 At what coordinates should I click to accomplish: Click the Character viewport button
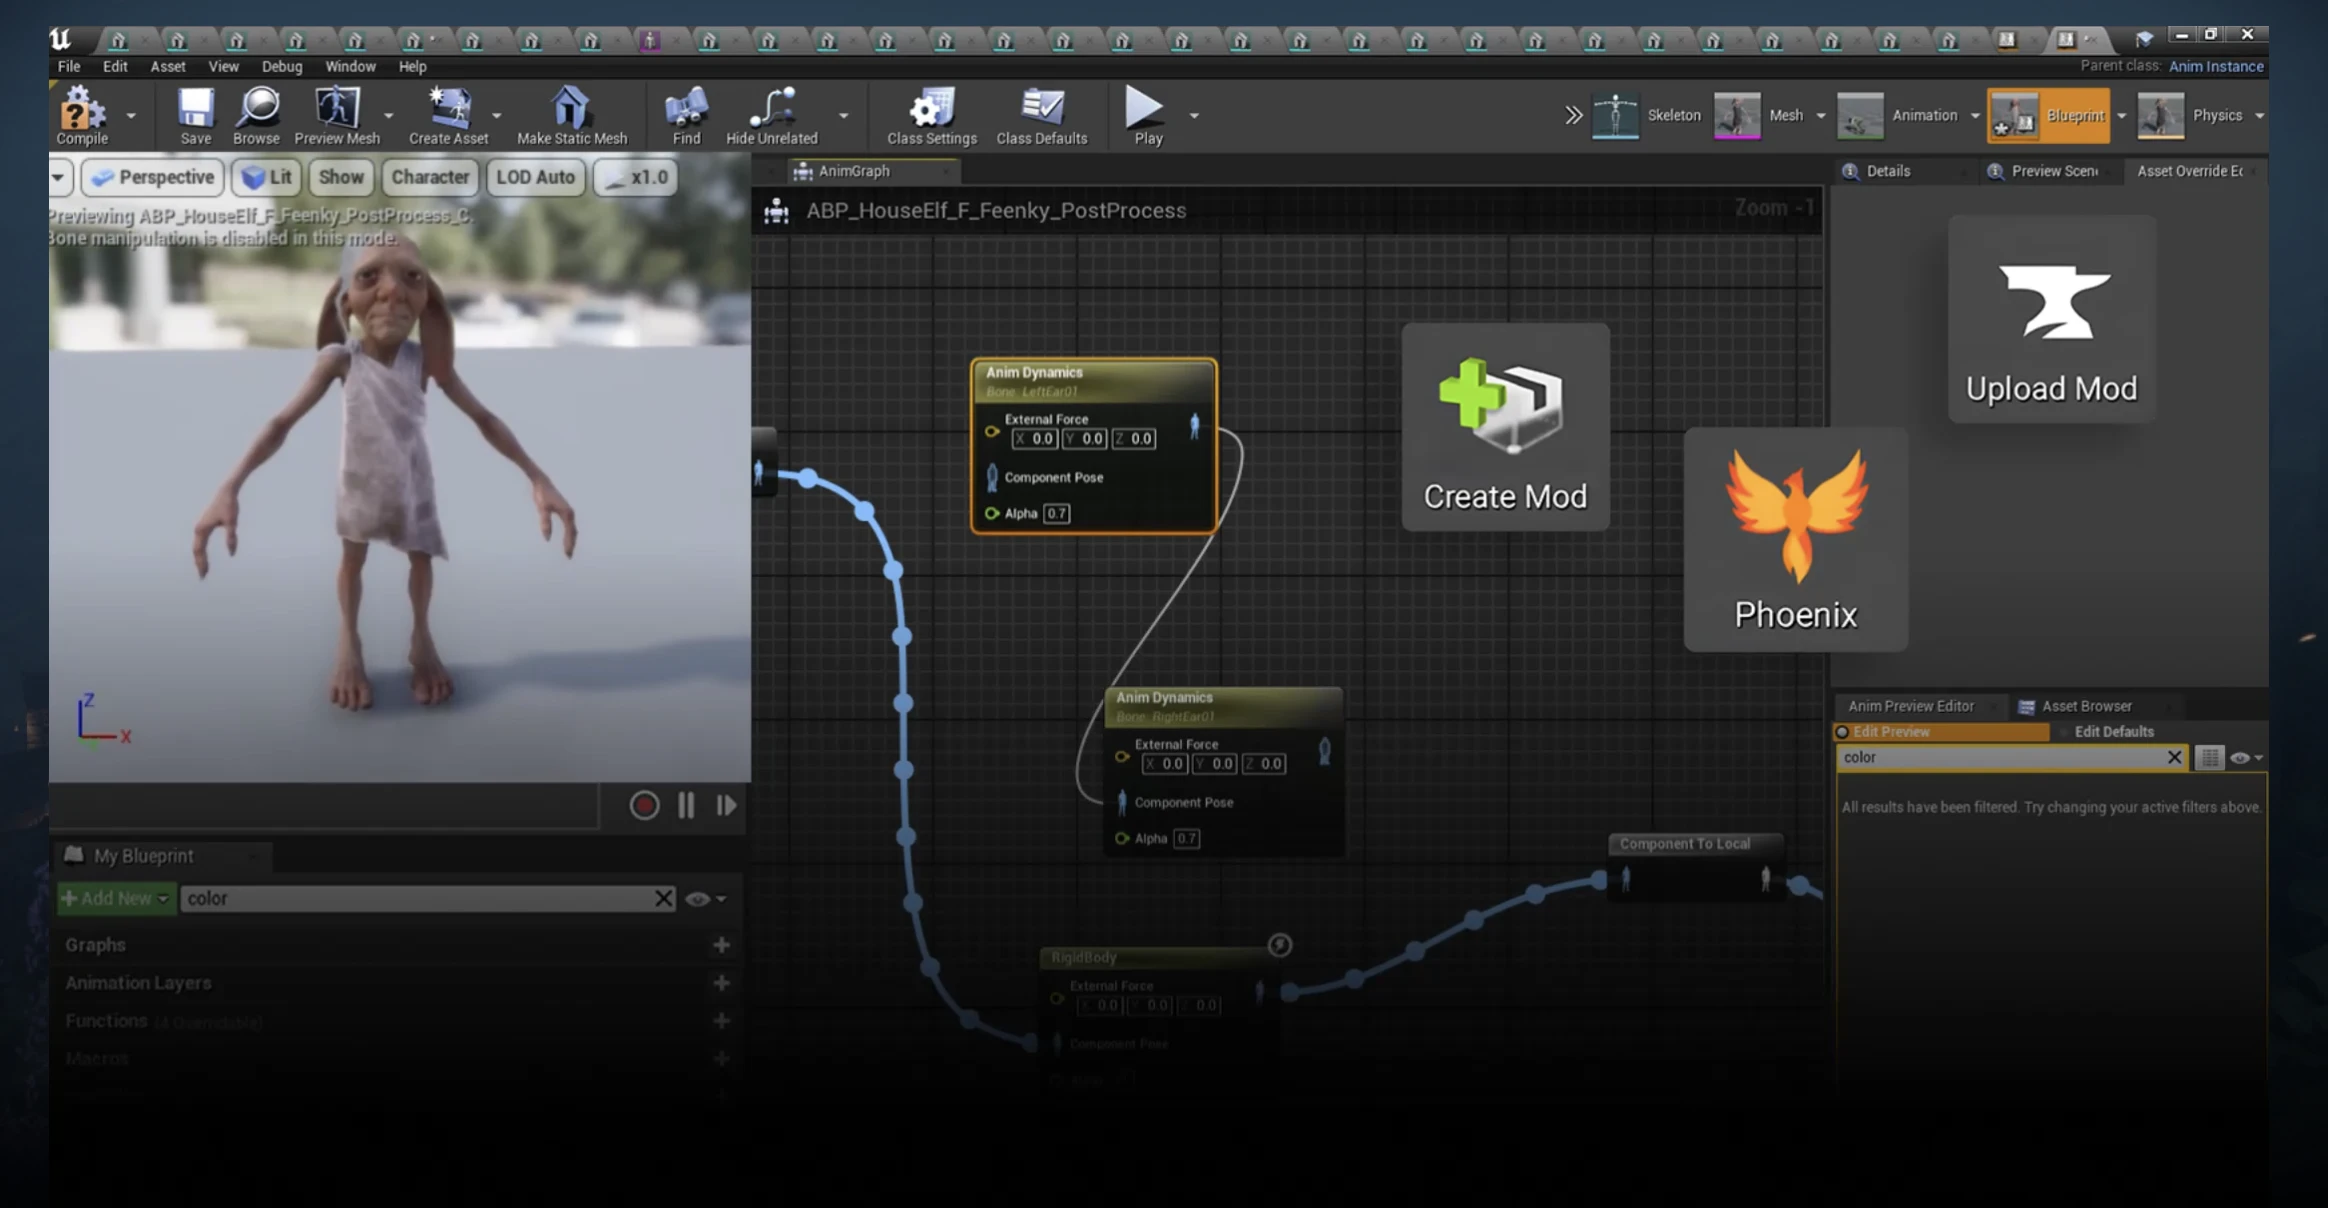[430, 177]
